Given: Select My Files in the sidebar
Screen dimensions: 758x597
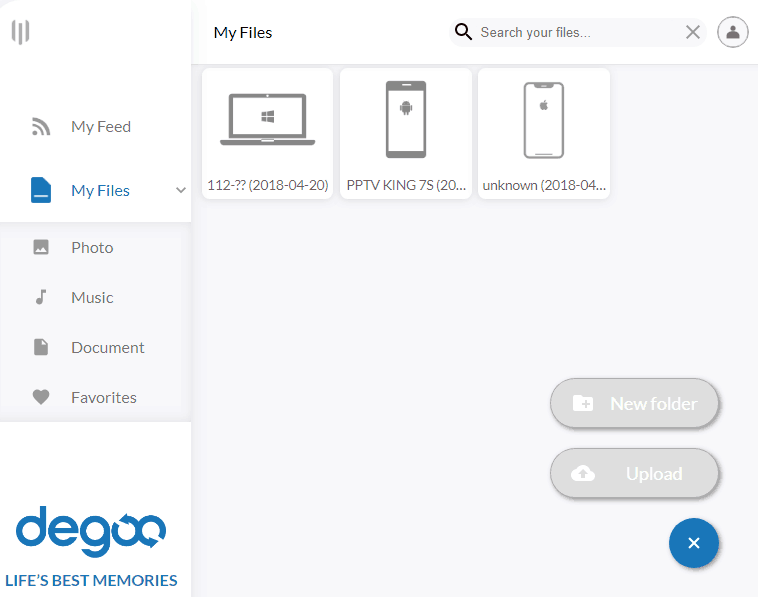Looking at the screenshot, I should click(x=100, y=190).
